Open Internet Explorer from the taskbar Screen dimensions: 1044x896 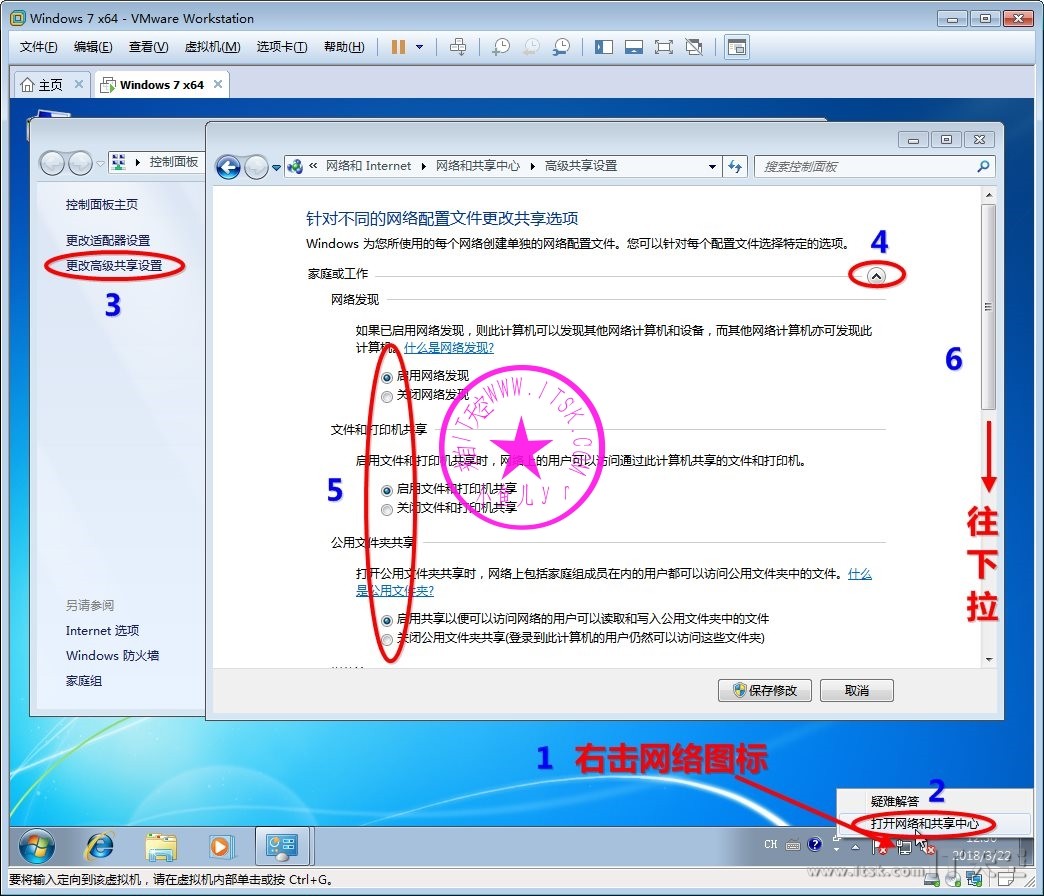pos(99,847)
